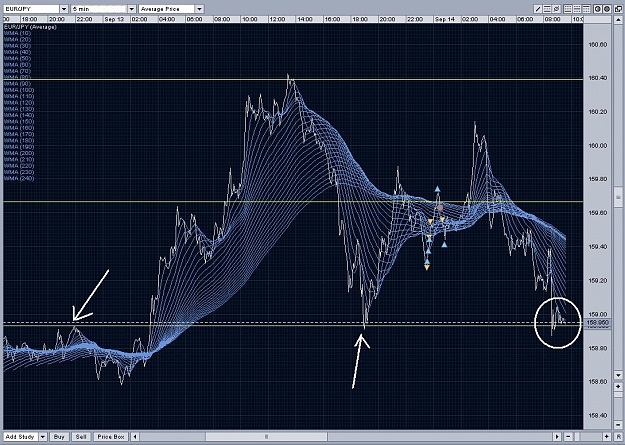Select the WMA (50) legend entry

pyautogui.click(x=17, y=59)
